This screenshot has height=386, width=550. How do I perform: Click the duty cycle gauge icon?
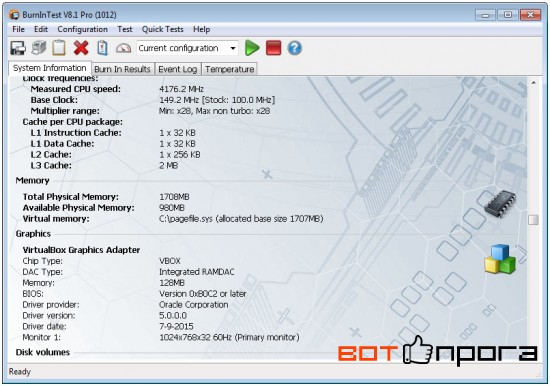[123, 48]
